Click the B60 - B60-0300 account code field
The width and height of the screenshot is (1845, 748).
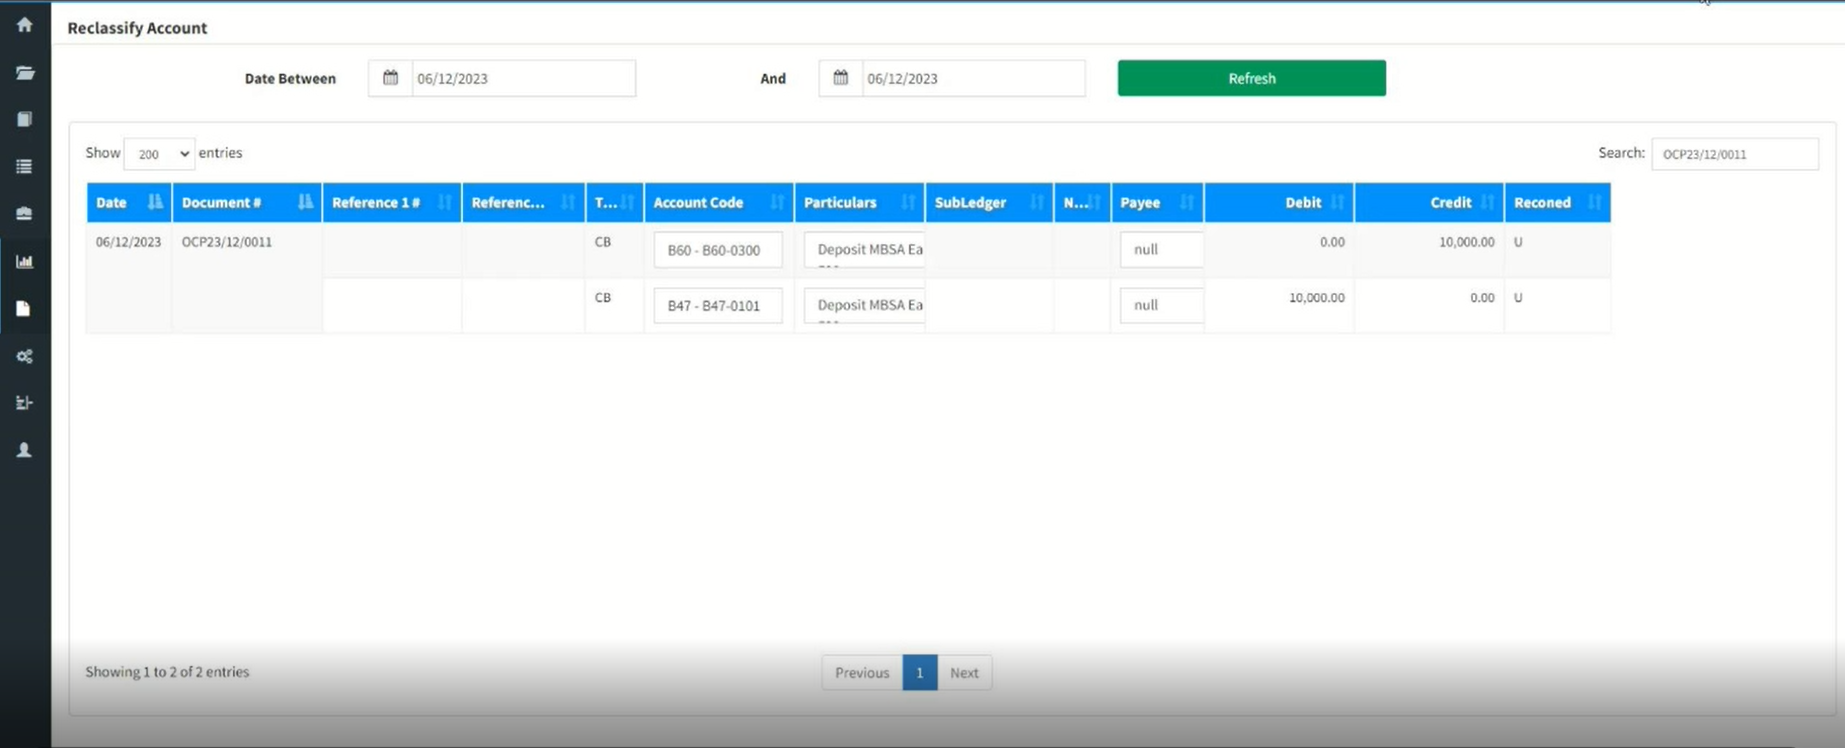coord(717,250)
